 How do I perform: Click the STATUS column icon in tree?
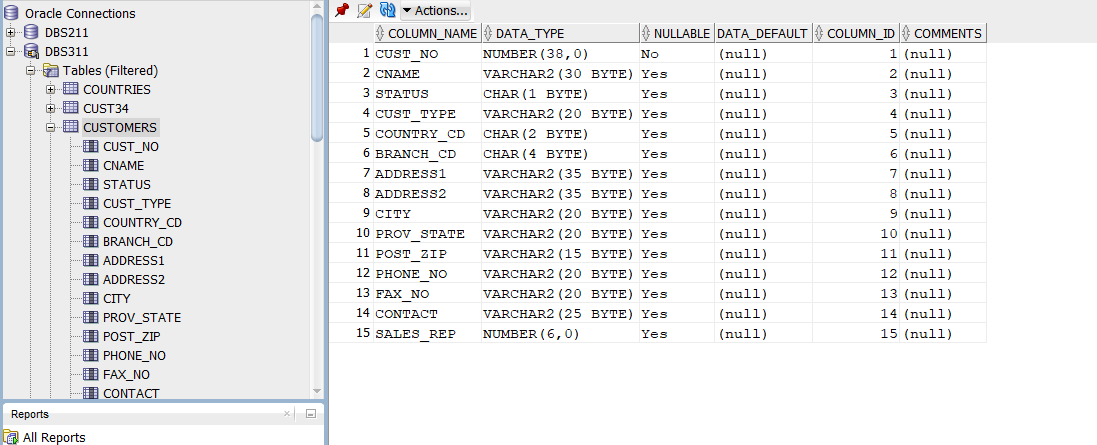point(90,184)
